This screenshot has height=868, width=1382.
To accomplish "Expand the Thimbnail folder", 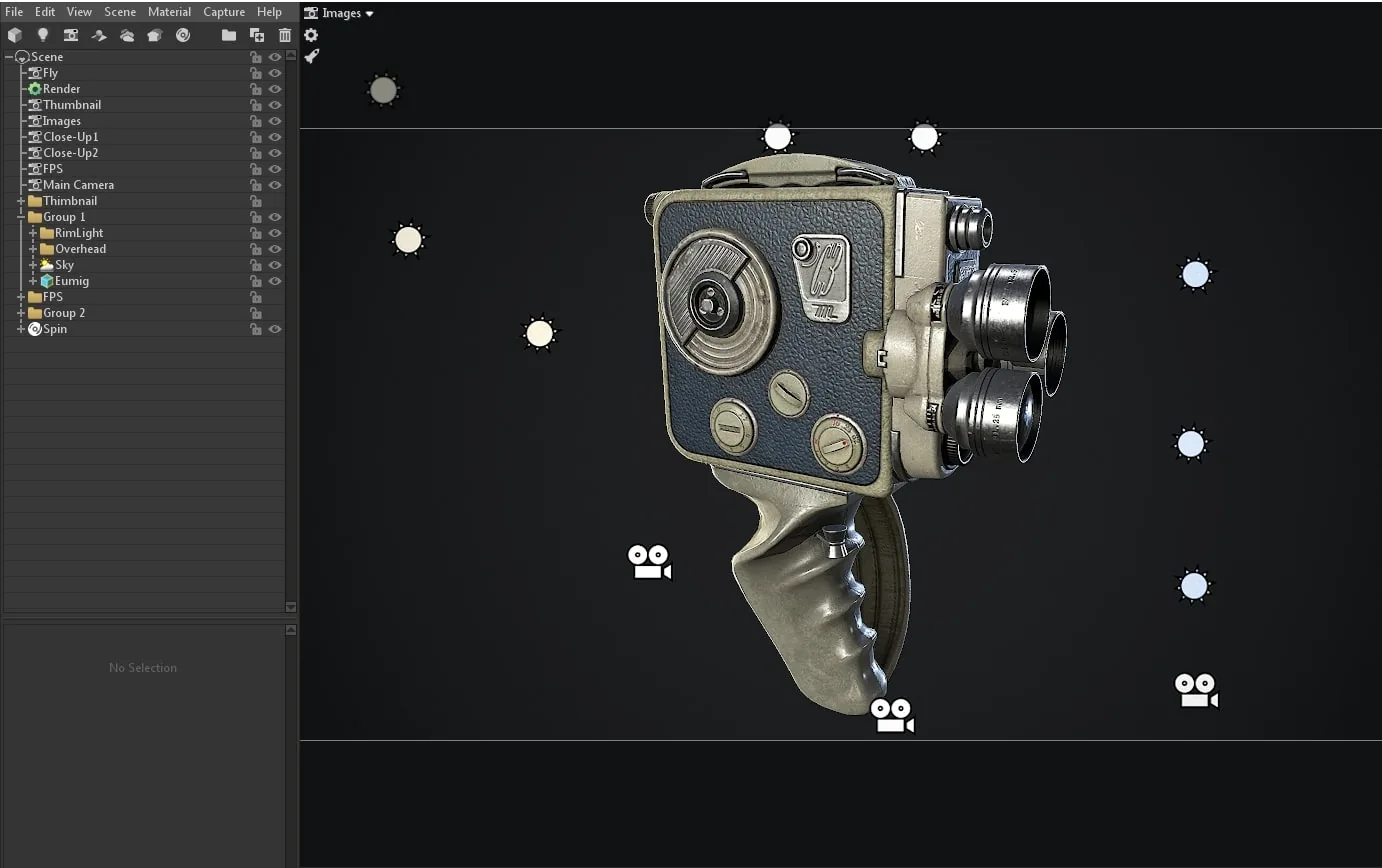I will click(21, 201).
